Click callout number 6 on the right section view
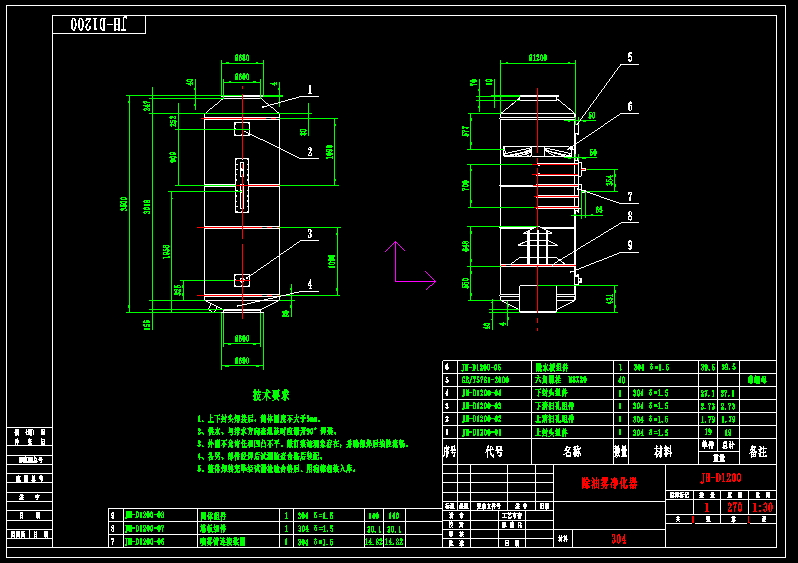798x563 pixels. 630,106
